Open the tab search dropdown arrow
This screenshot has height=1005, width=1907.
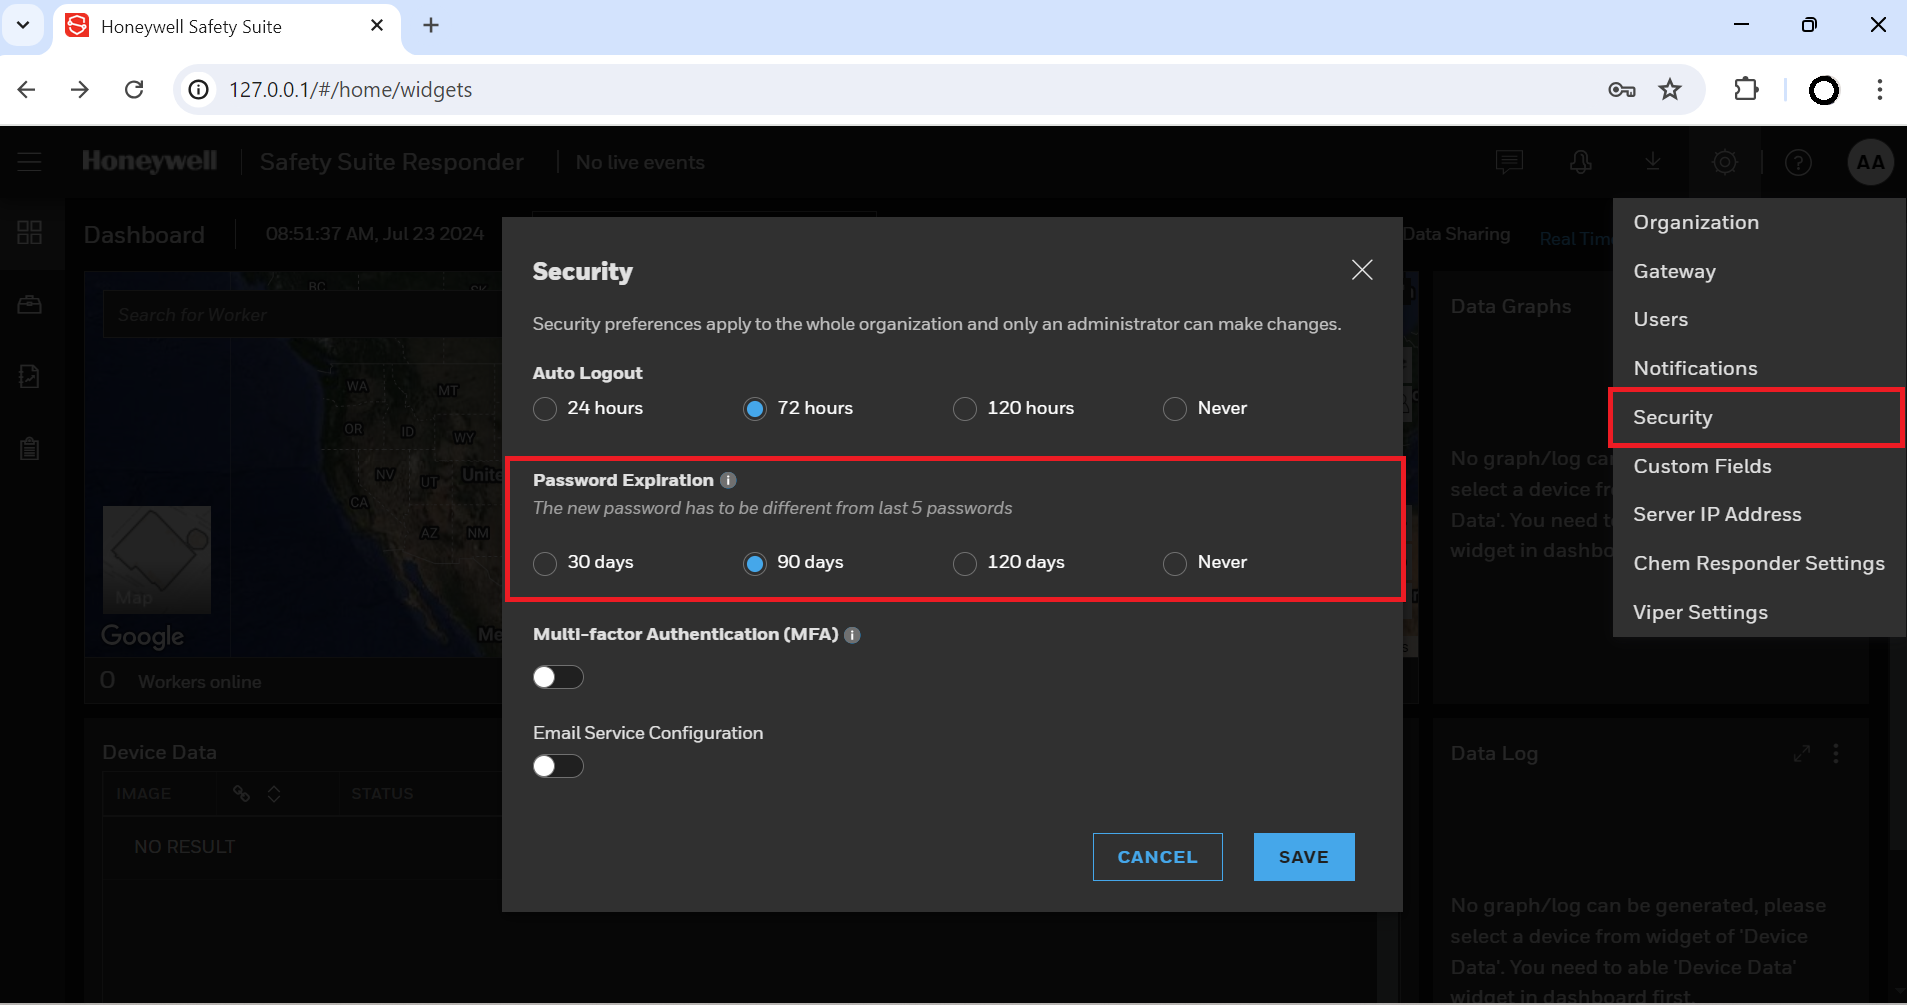[x=23, y=25]
